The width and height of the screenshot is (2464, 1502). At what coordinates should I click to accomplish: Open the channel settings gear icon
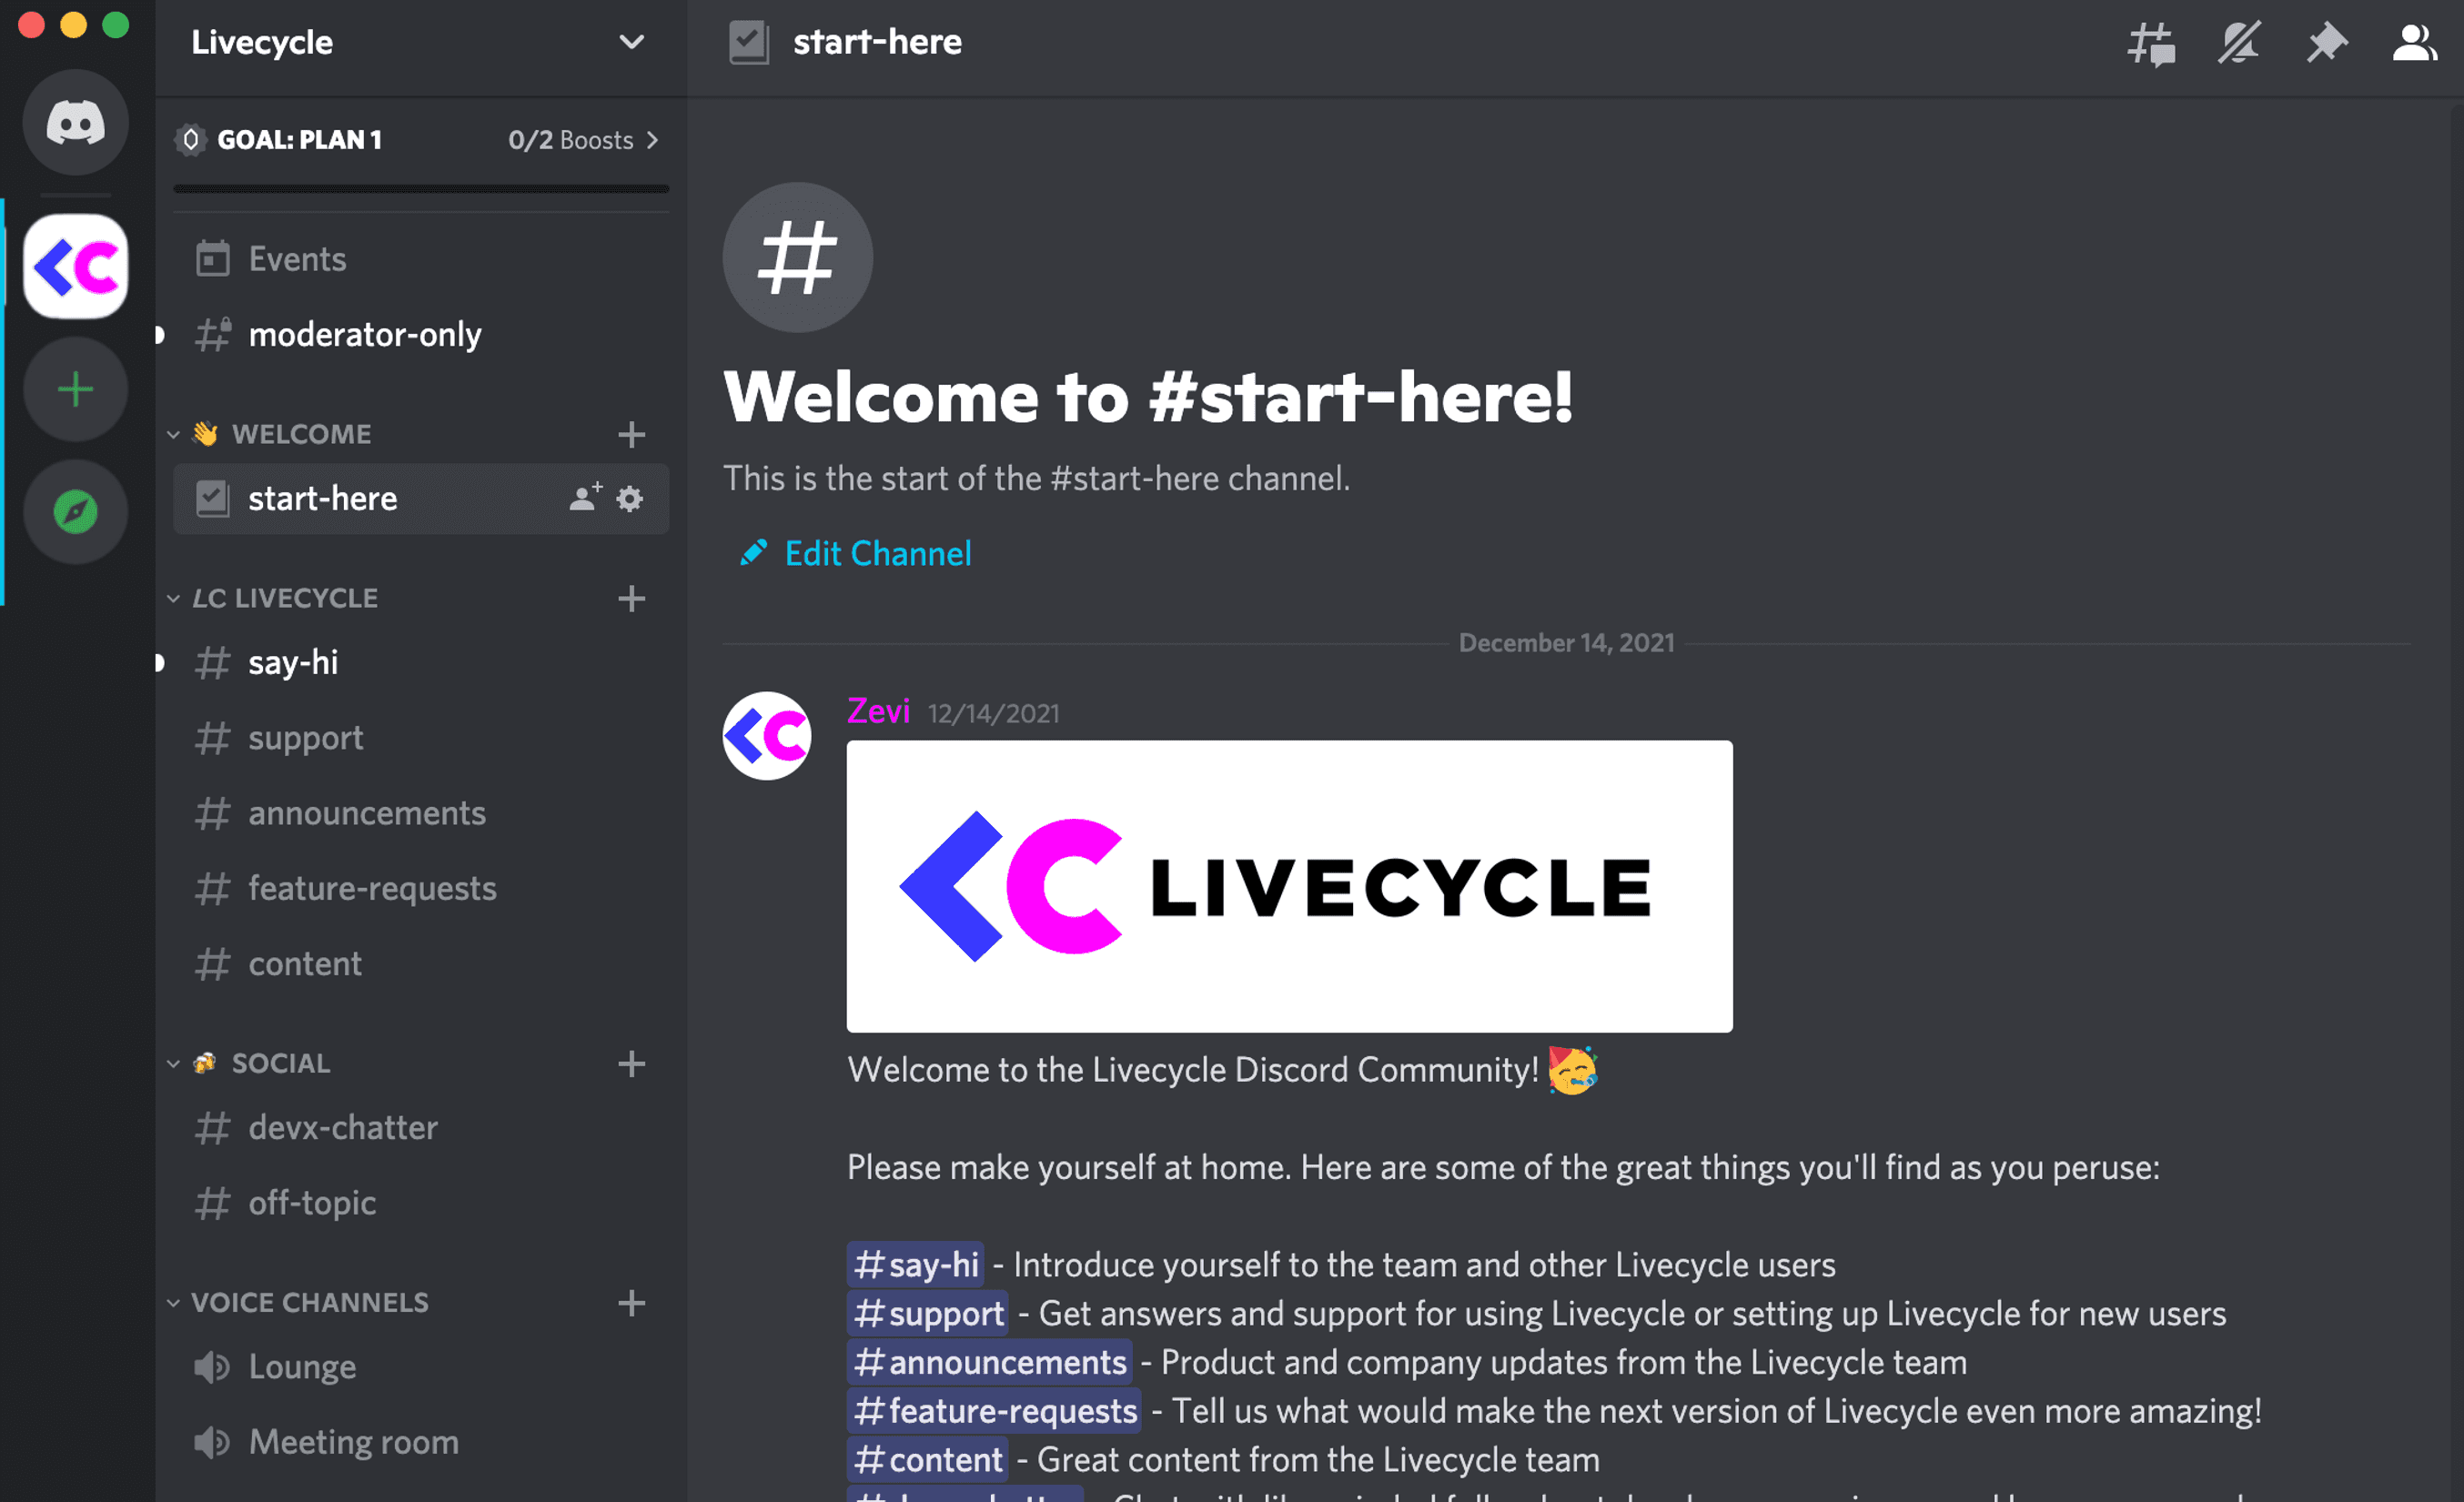point(630,498)
